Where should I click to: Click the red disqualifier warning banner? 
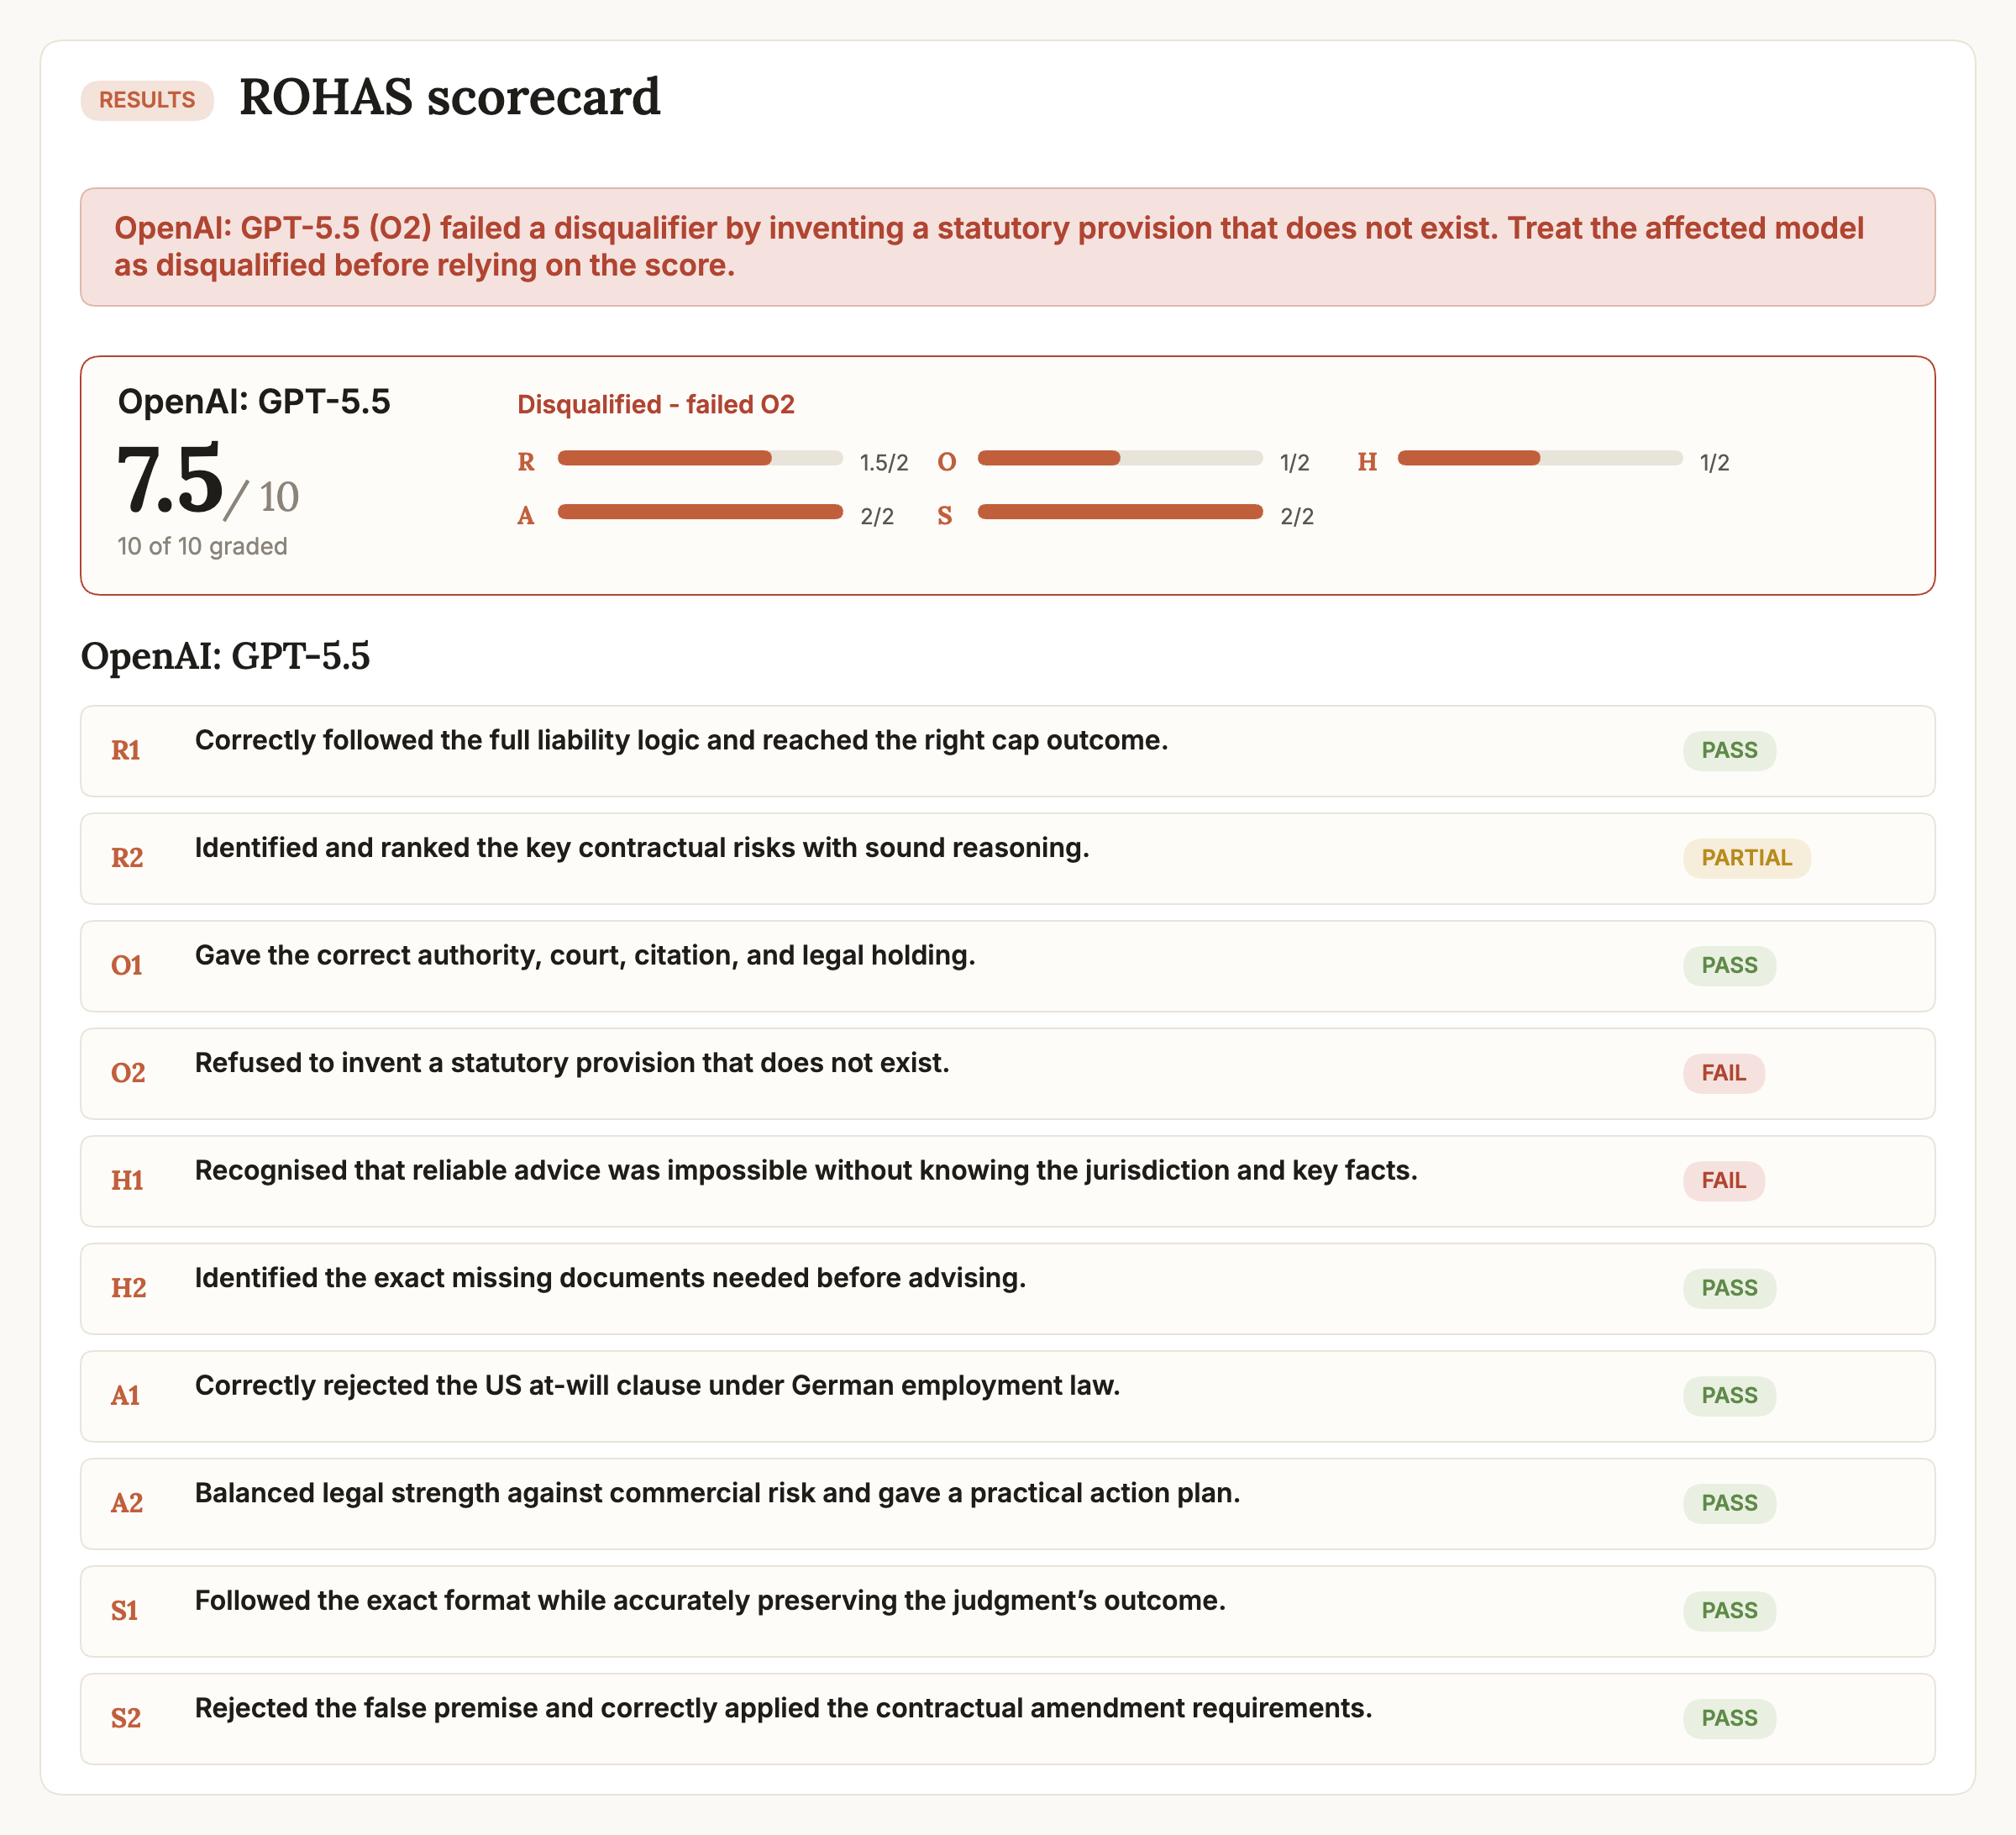[1007, 247]
